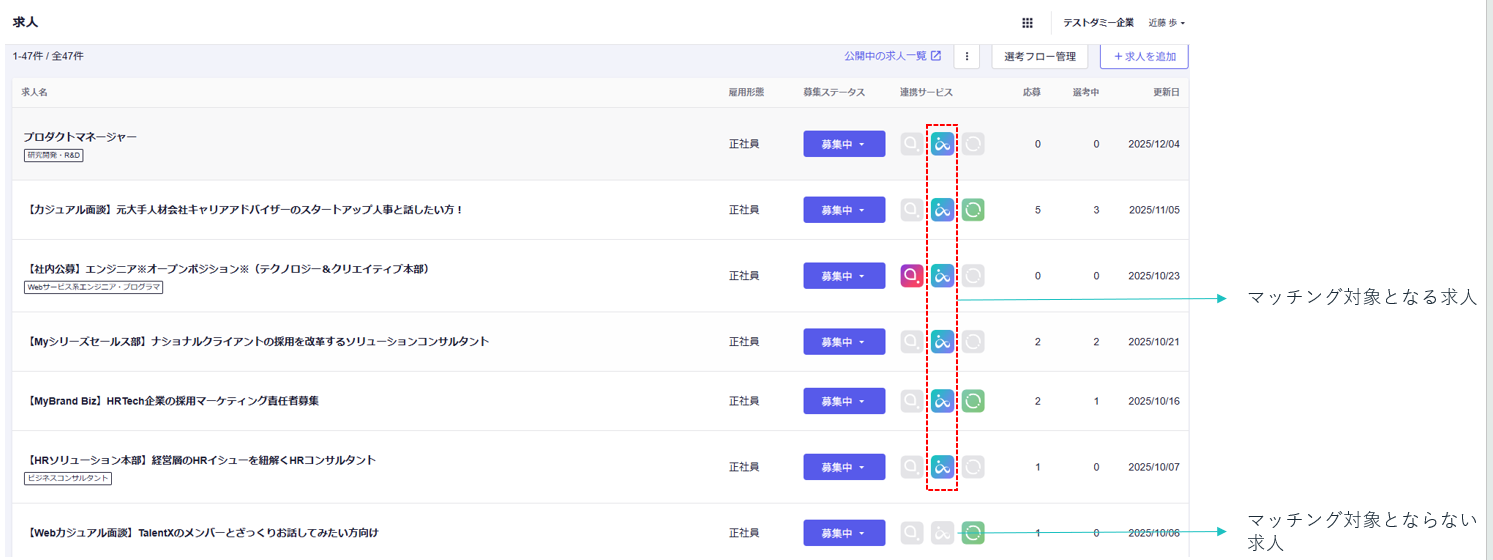Viewport: 1493px width, 560px height.
Task: Click blue matching icon in HRソリューション本部 row
Action: coord(942,467)
